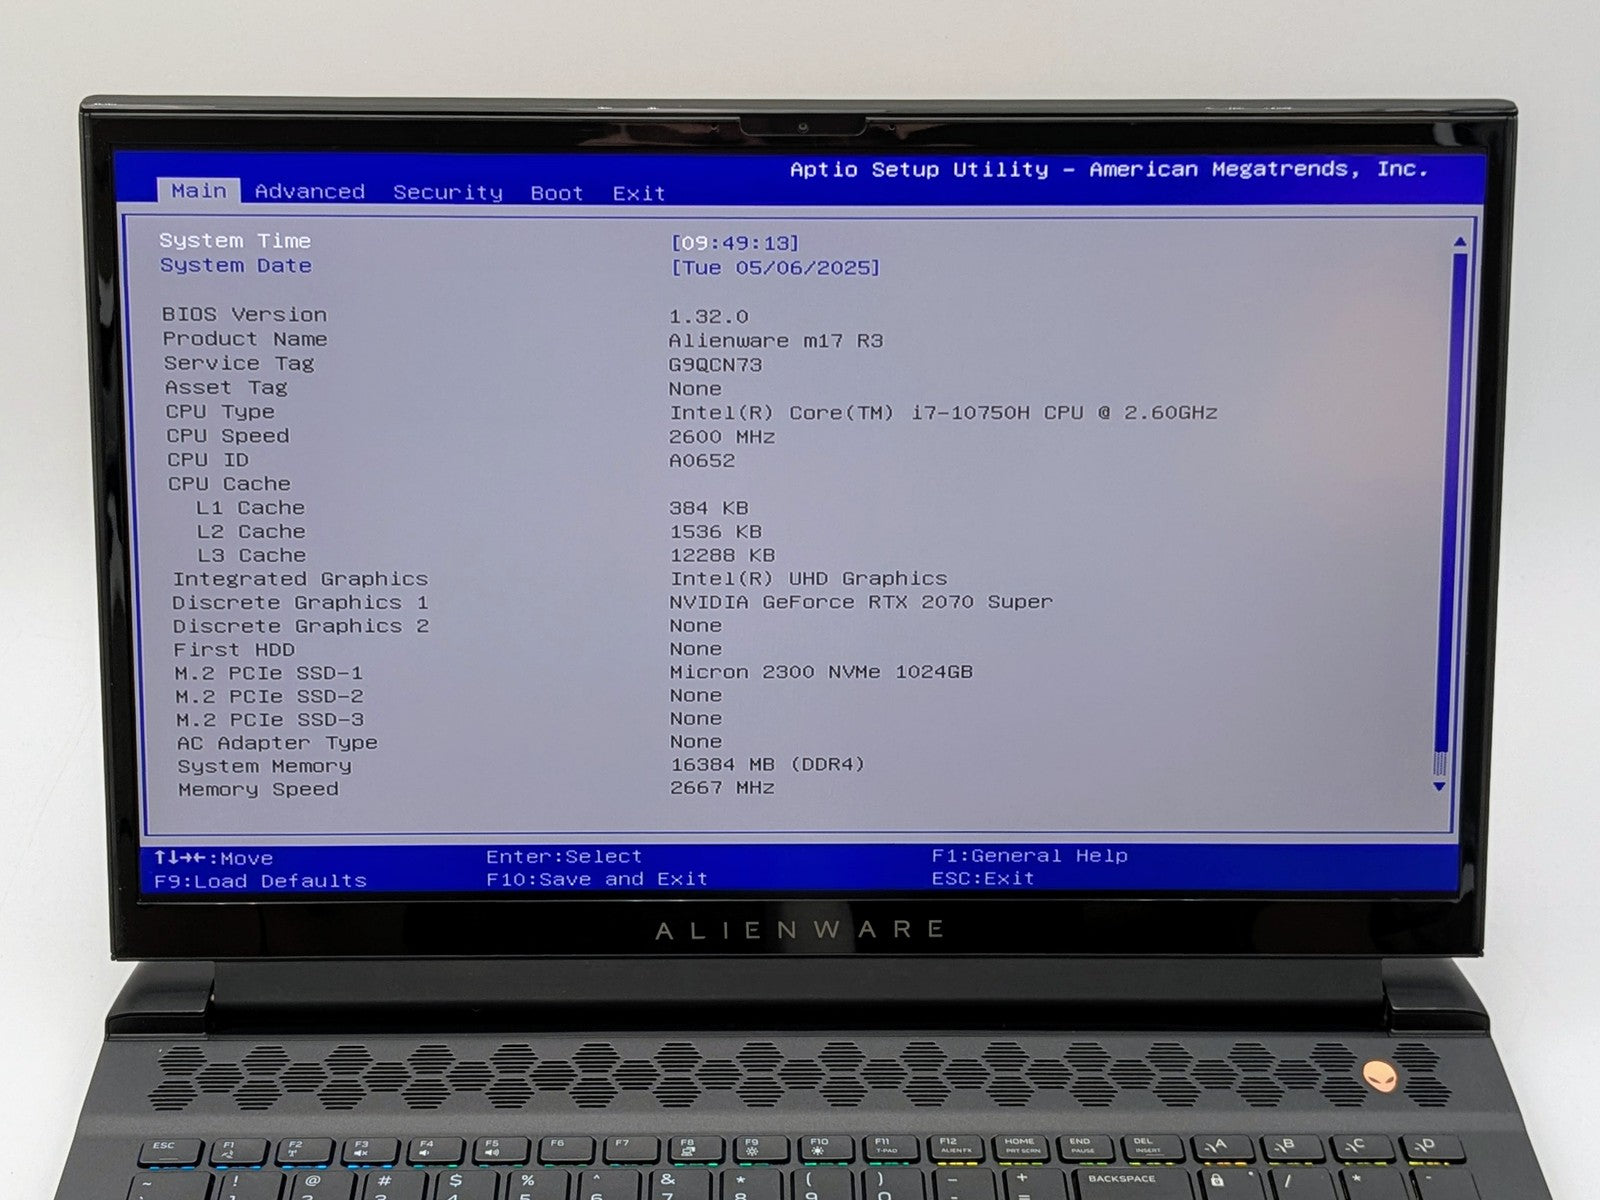The width and height of the screenshot is (1600, 1200).
Task: Open the Boot tab
Action: pos(557,193)
